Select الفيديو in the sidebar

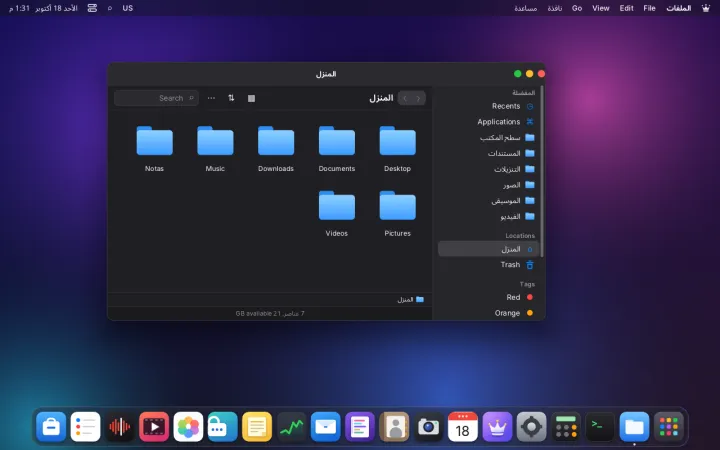pos(489,216)
